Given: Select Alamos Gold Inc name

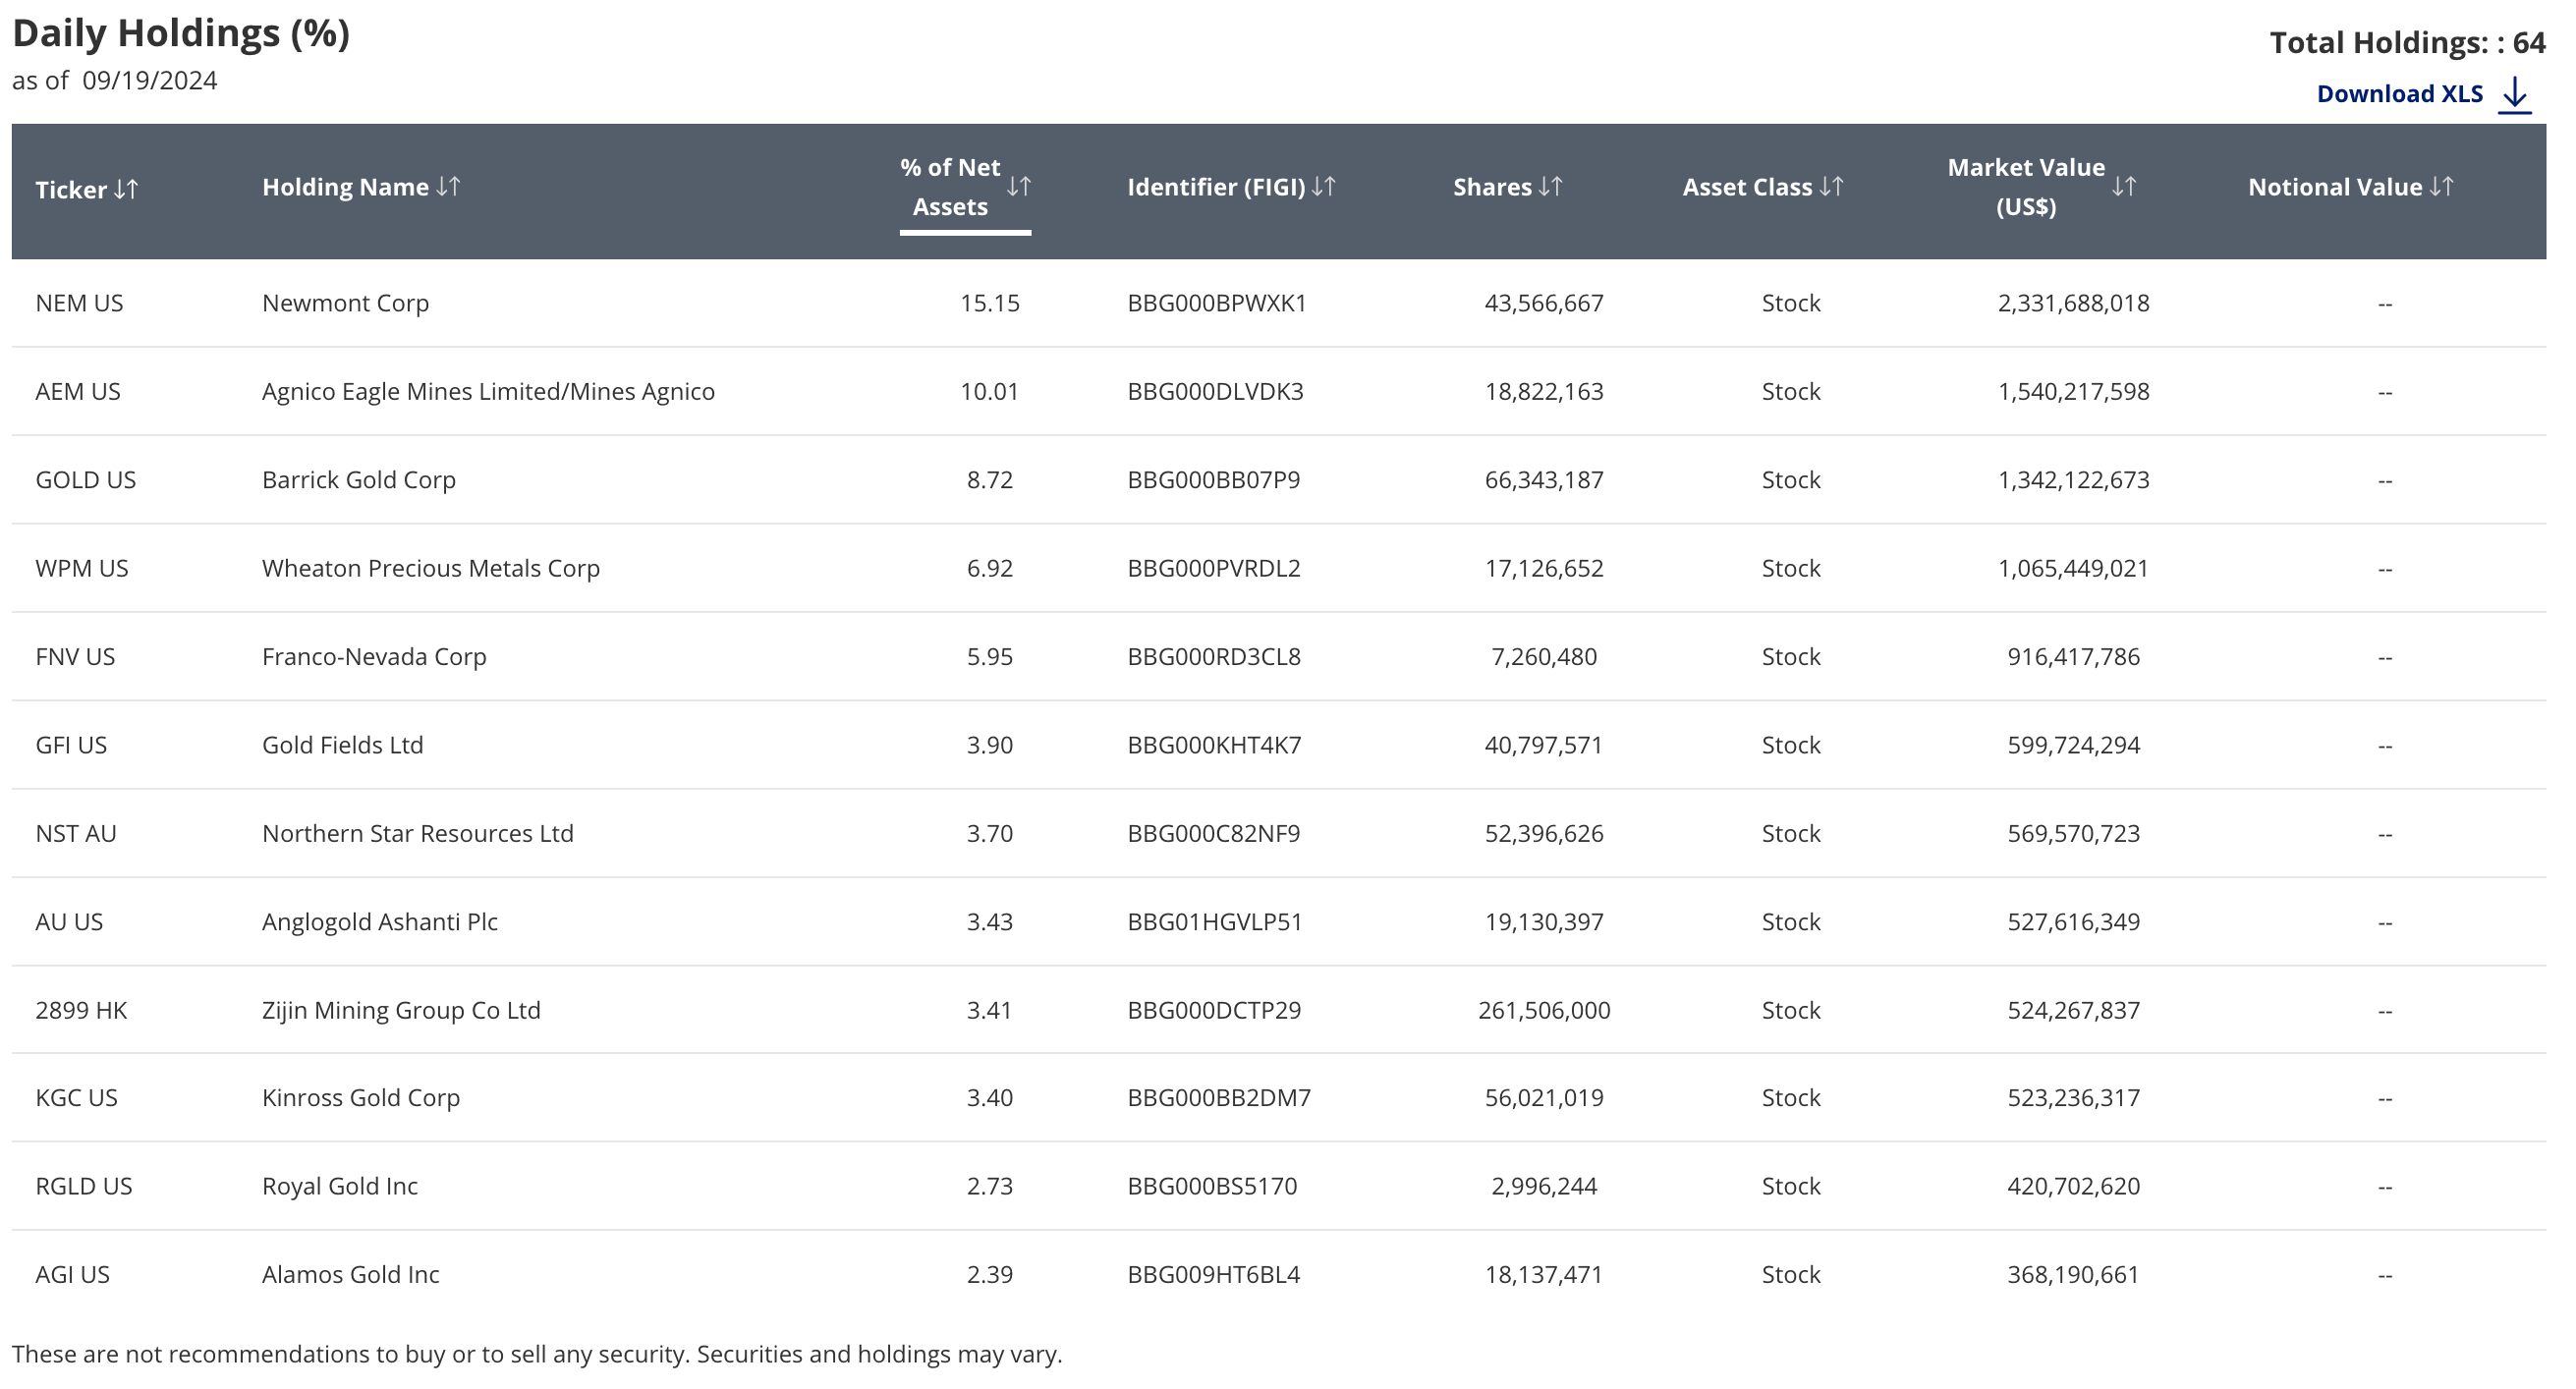Looking at the screenshot, I should pyautogui.click(x=351, y=1275).
